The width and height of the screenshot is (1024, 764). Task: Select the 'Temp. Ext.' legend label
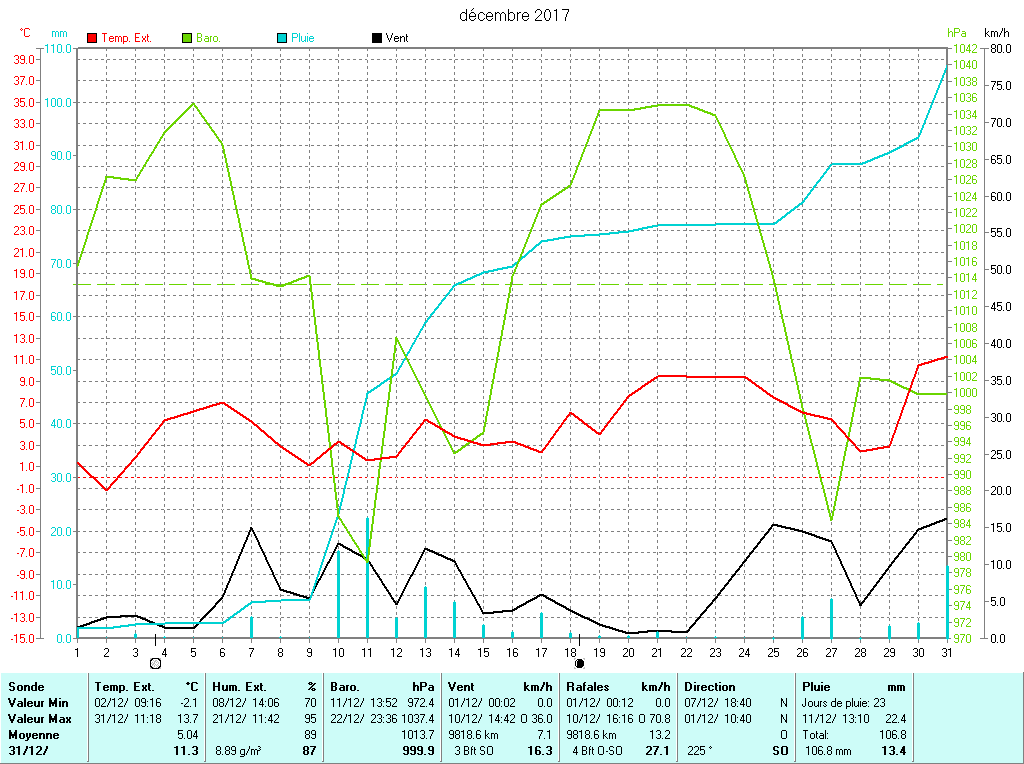click(x=127, y=38)
